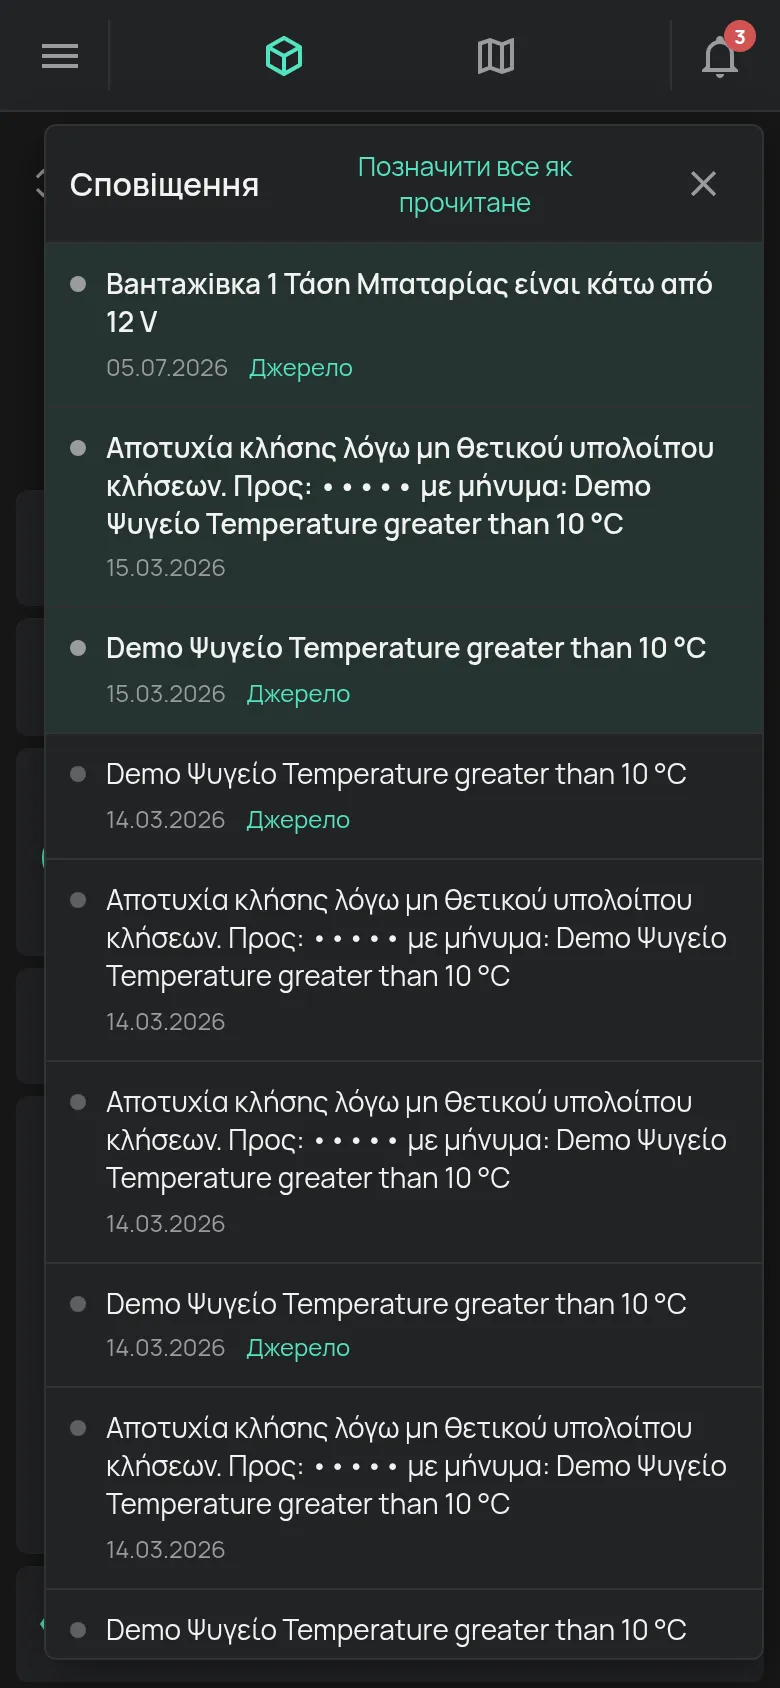
Task: Select the green cube objects icon
Action: [284, 56]
